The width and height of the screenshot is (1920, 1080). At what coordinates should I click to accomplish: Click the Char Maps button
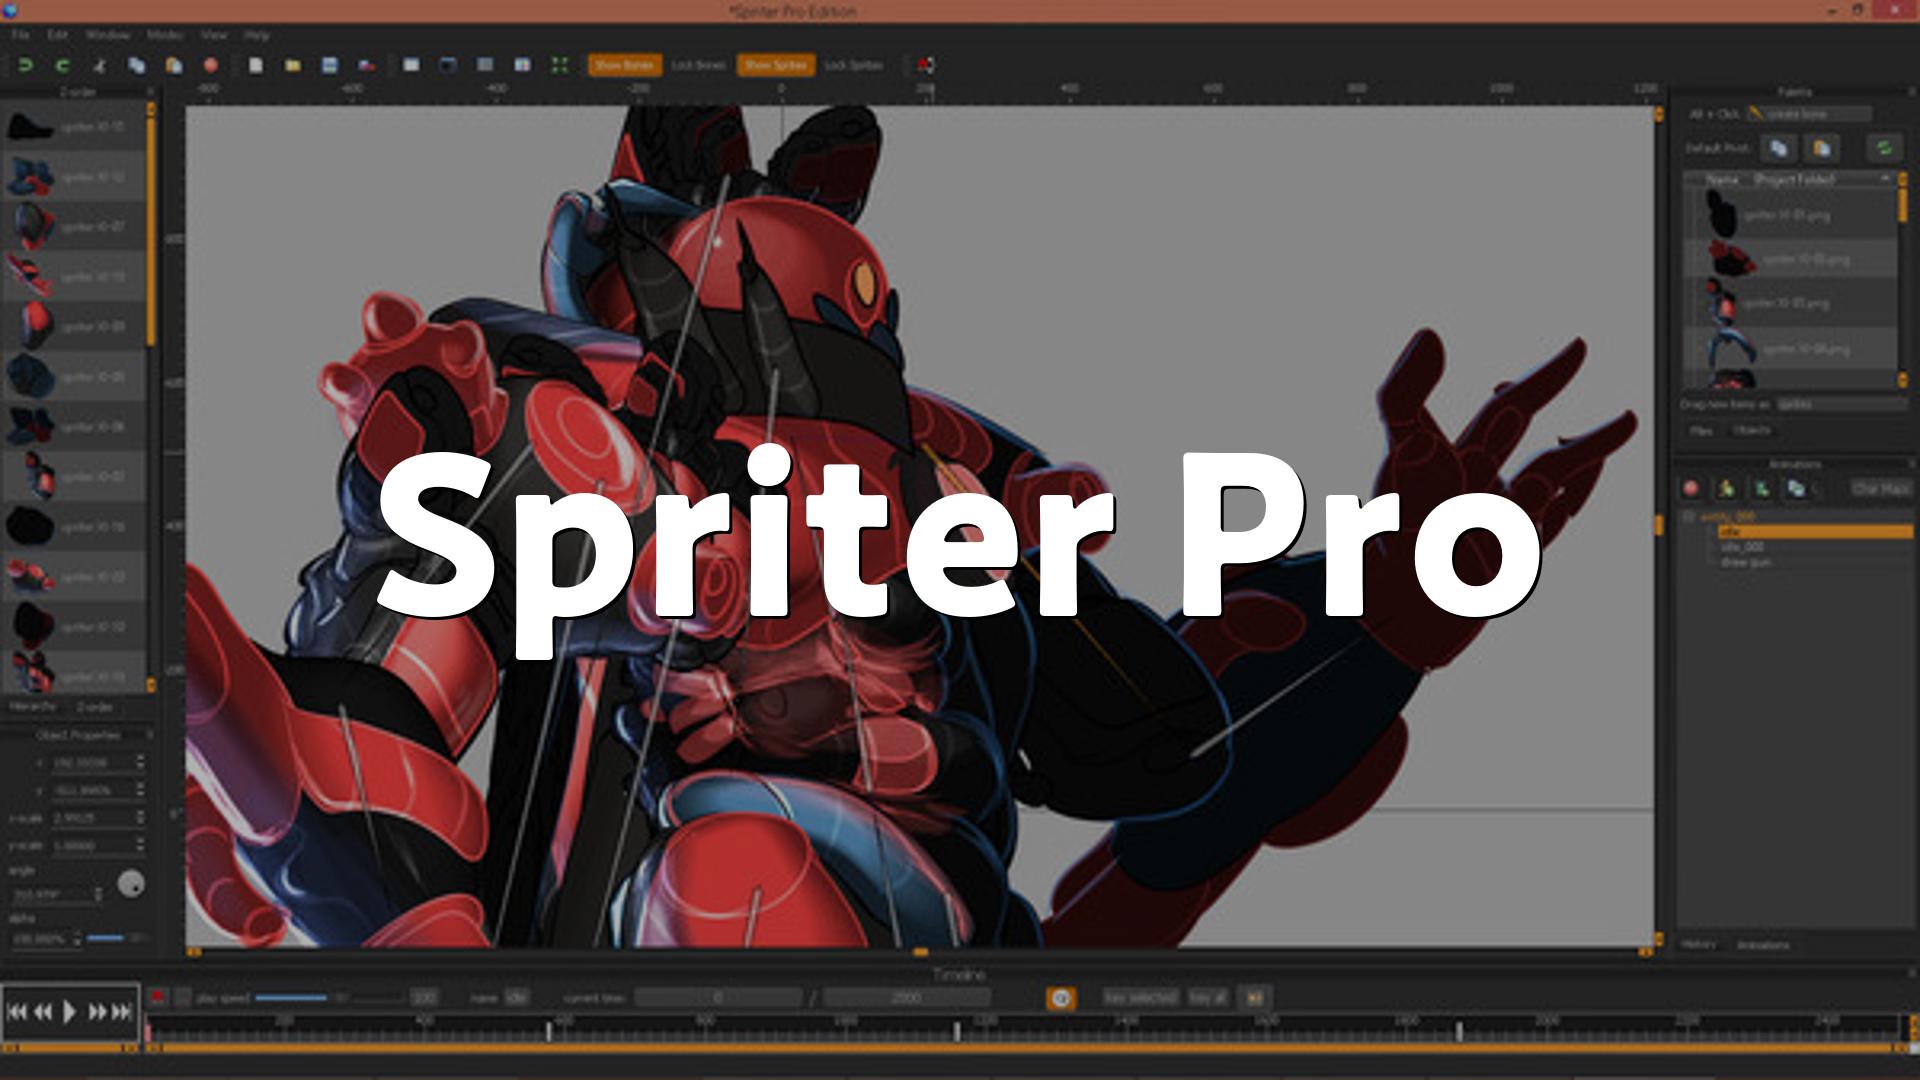click(1880, 488)
